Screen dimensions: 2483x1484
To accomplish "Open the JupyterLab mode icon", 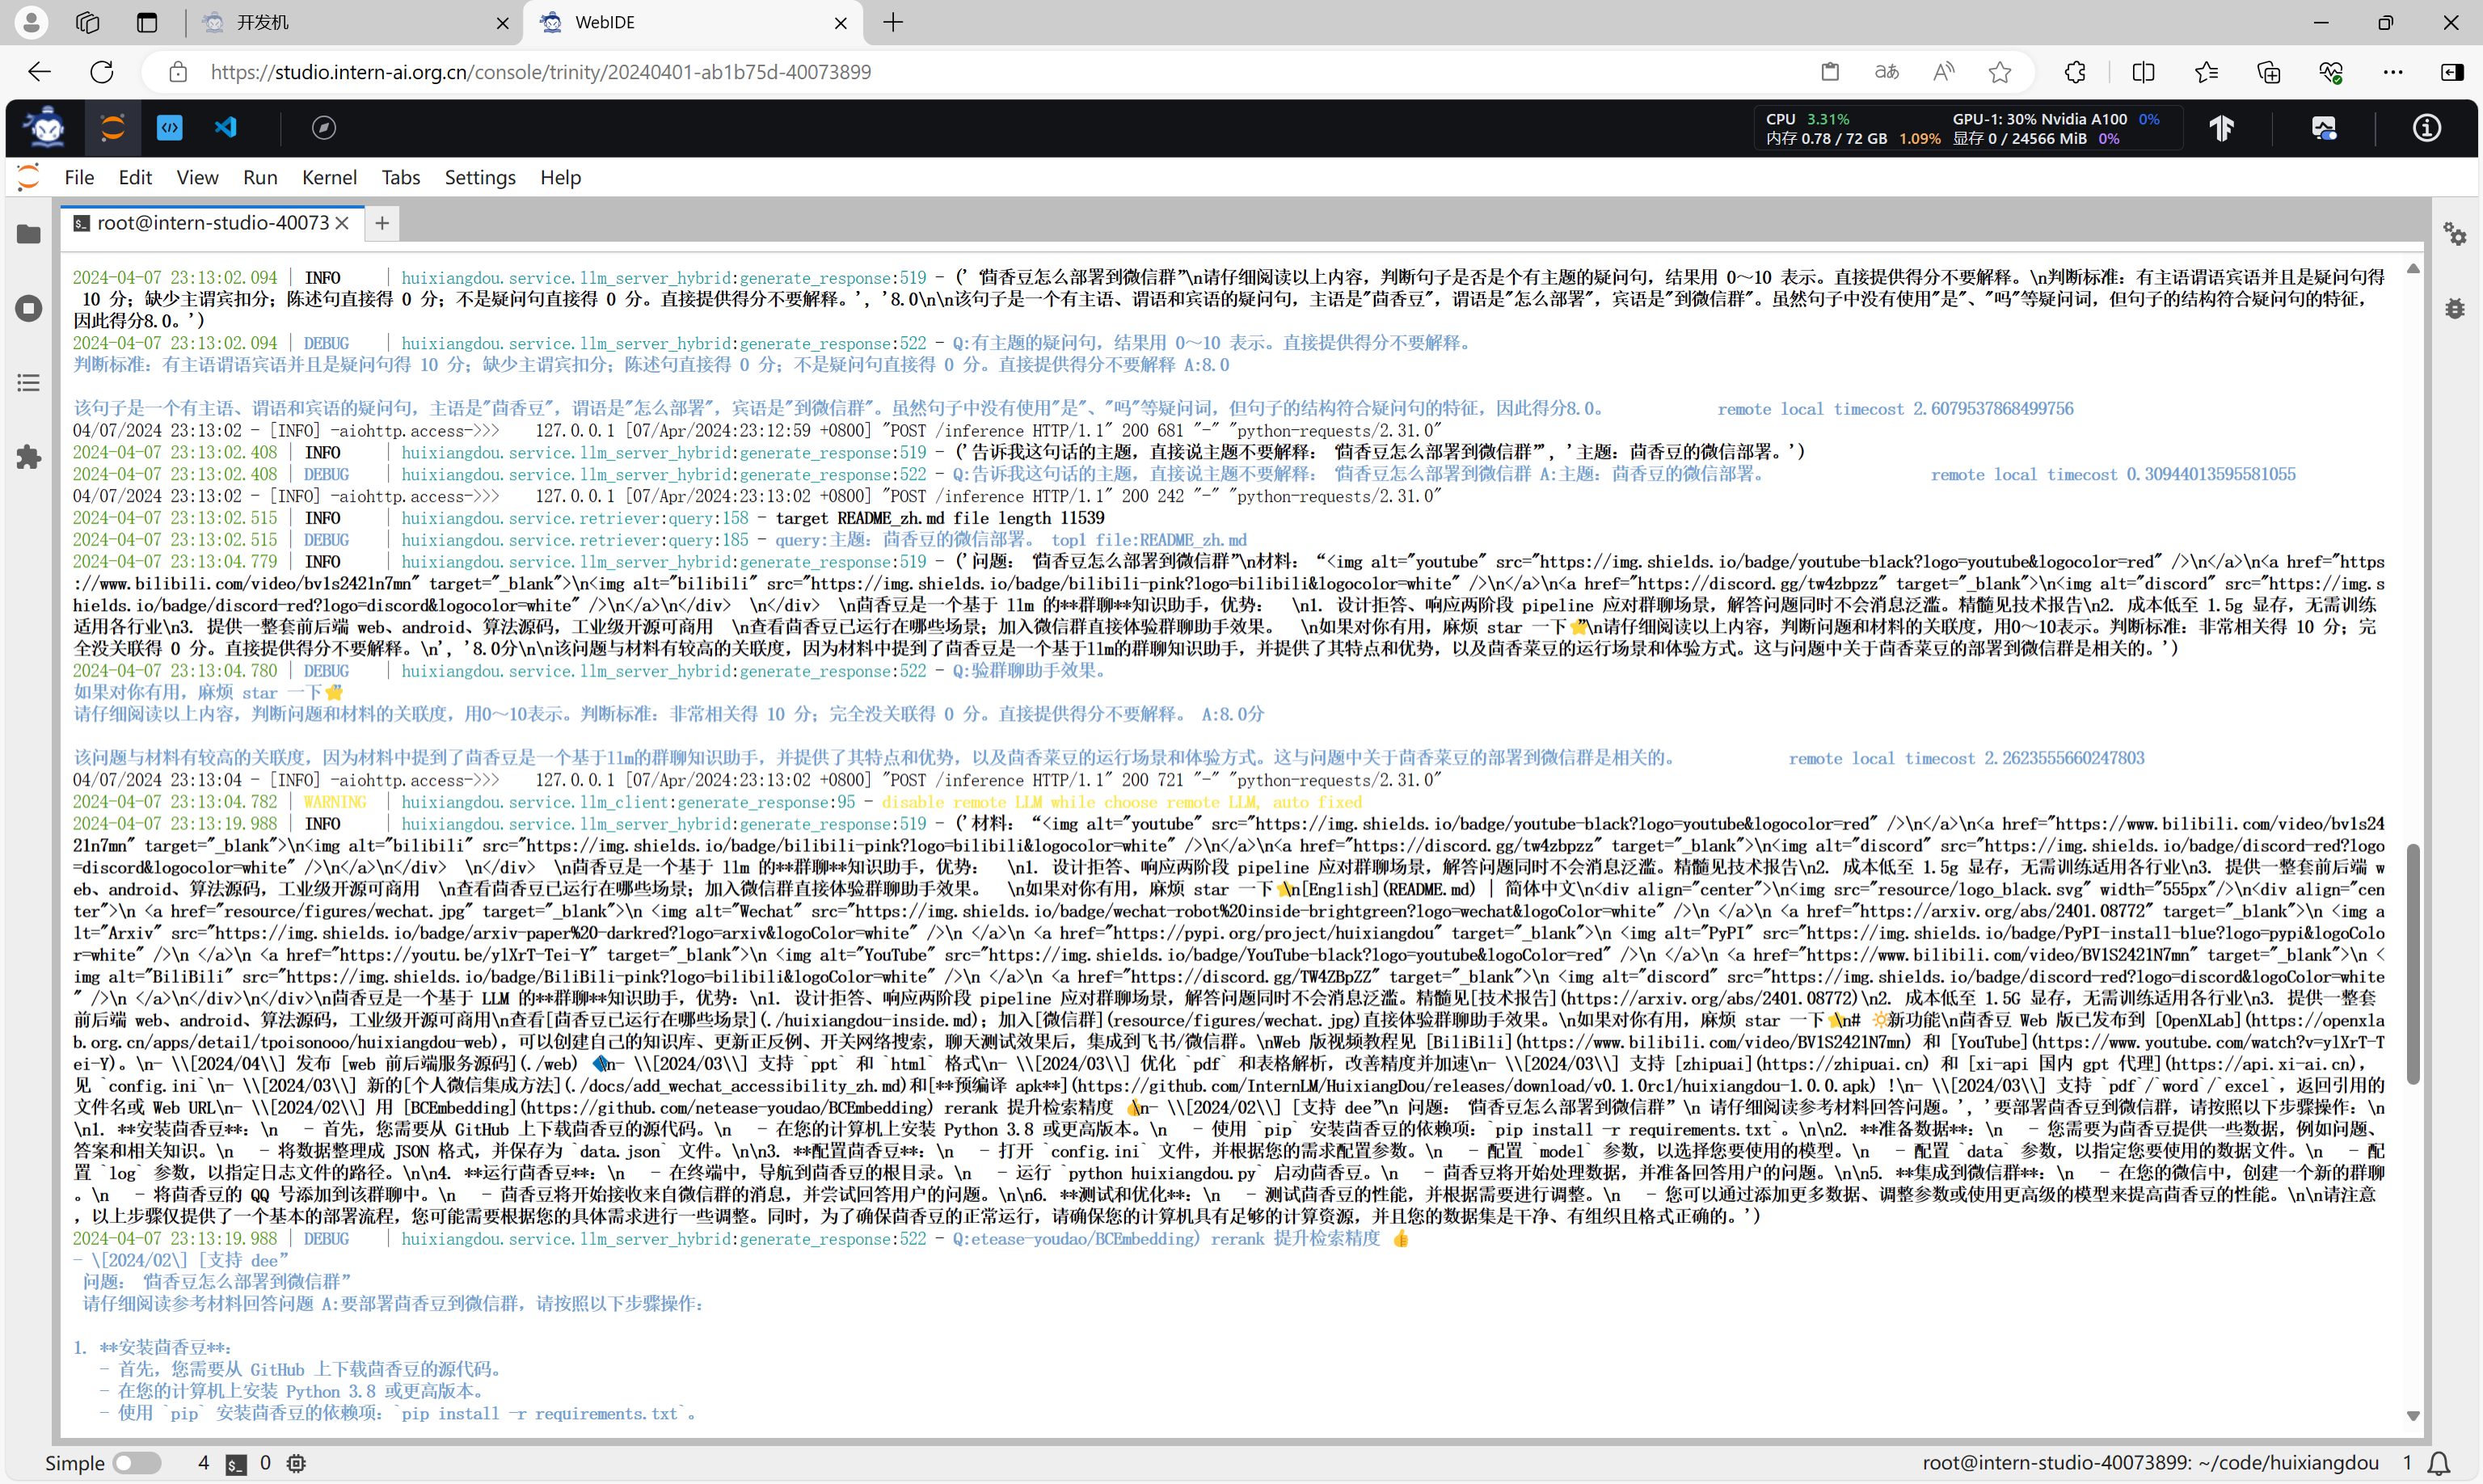I will click(x=113, y=128).
